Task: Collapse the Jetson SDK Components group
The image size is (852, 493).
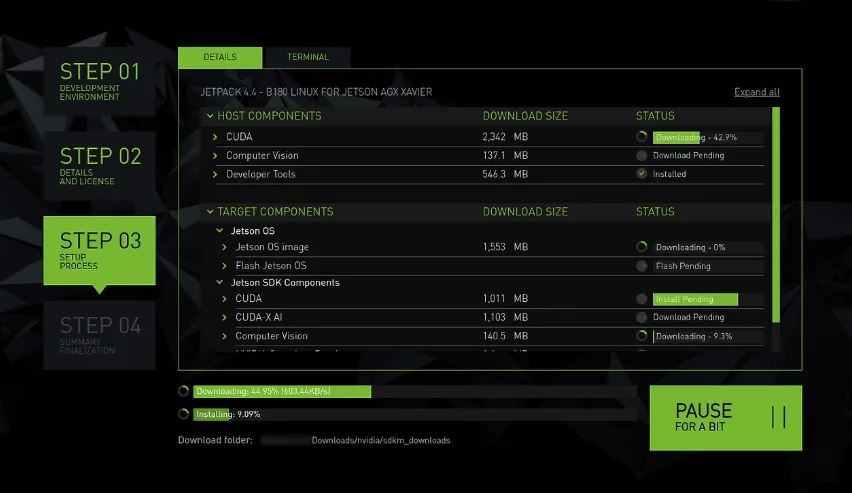Action: point(220,282)
